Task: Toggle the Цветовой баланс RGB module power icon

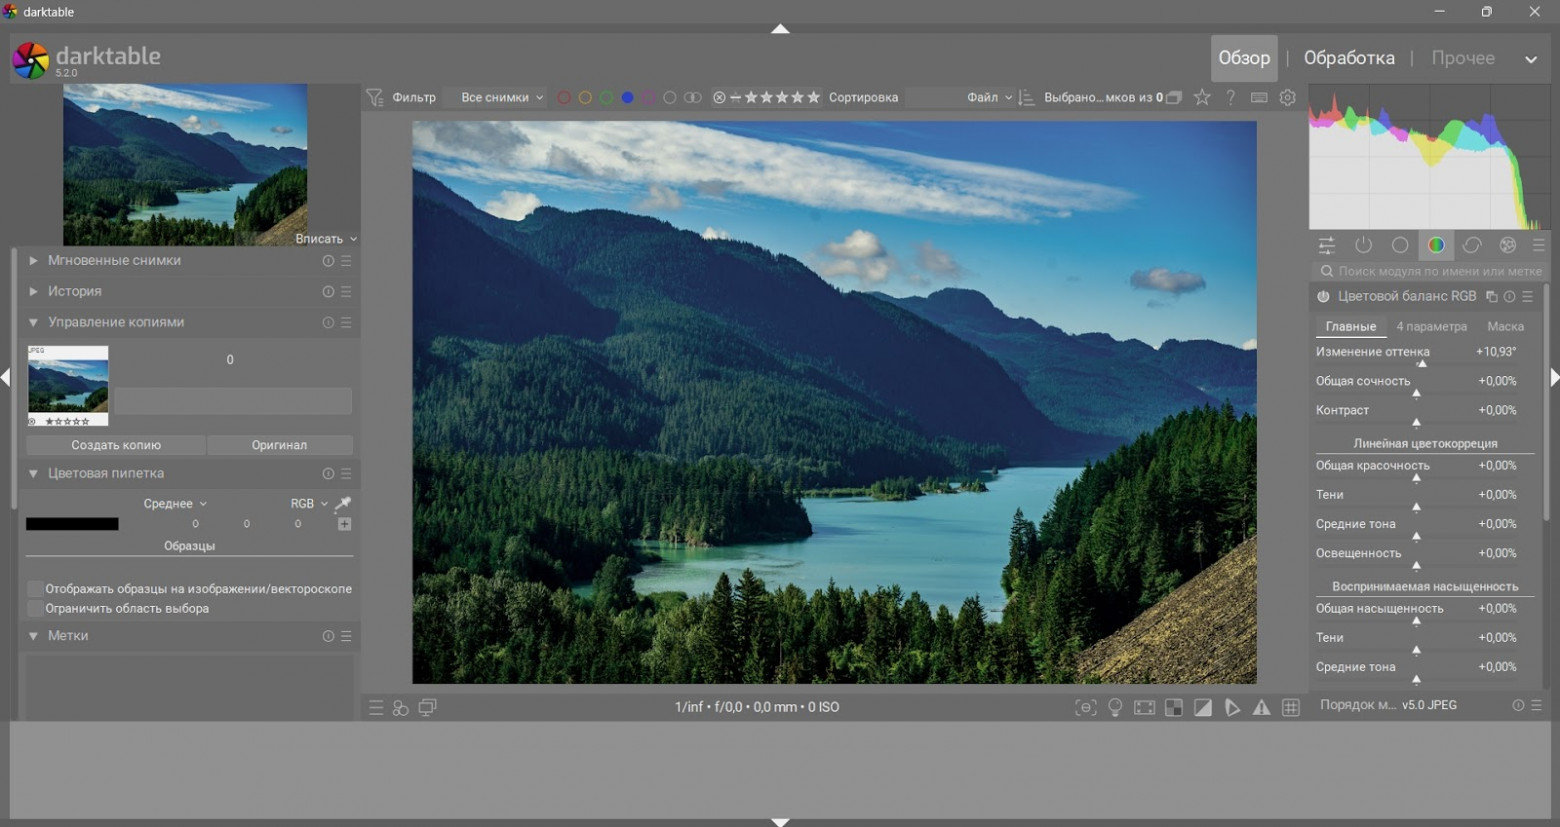Action: coord(1323,297)
